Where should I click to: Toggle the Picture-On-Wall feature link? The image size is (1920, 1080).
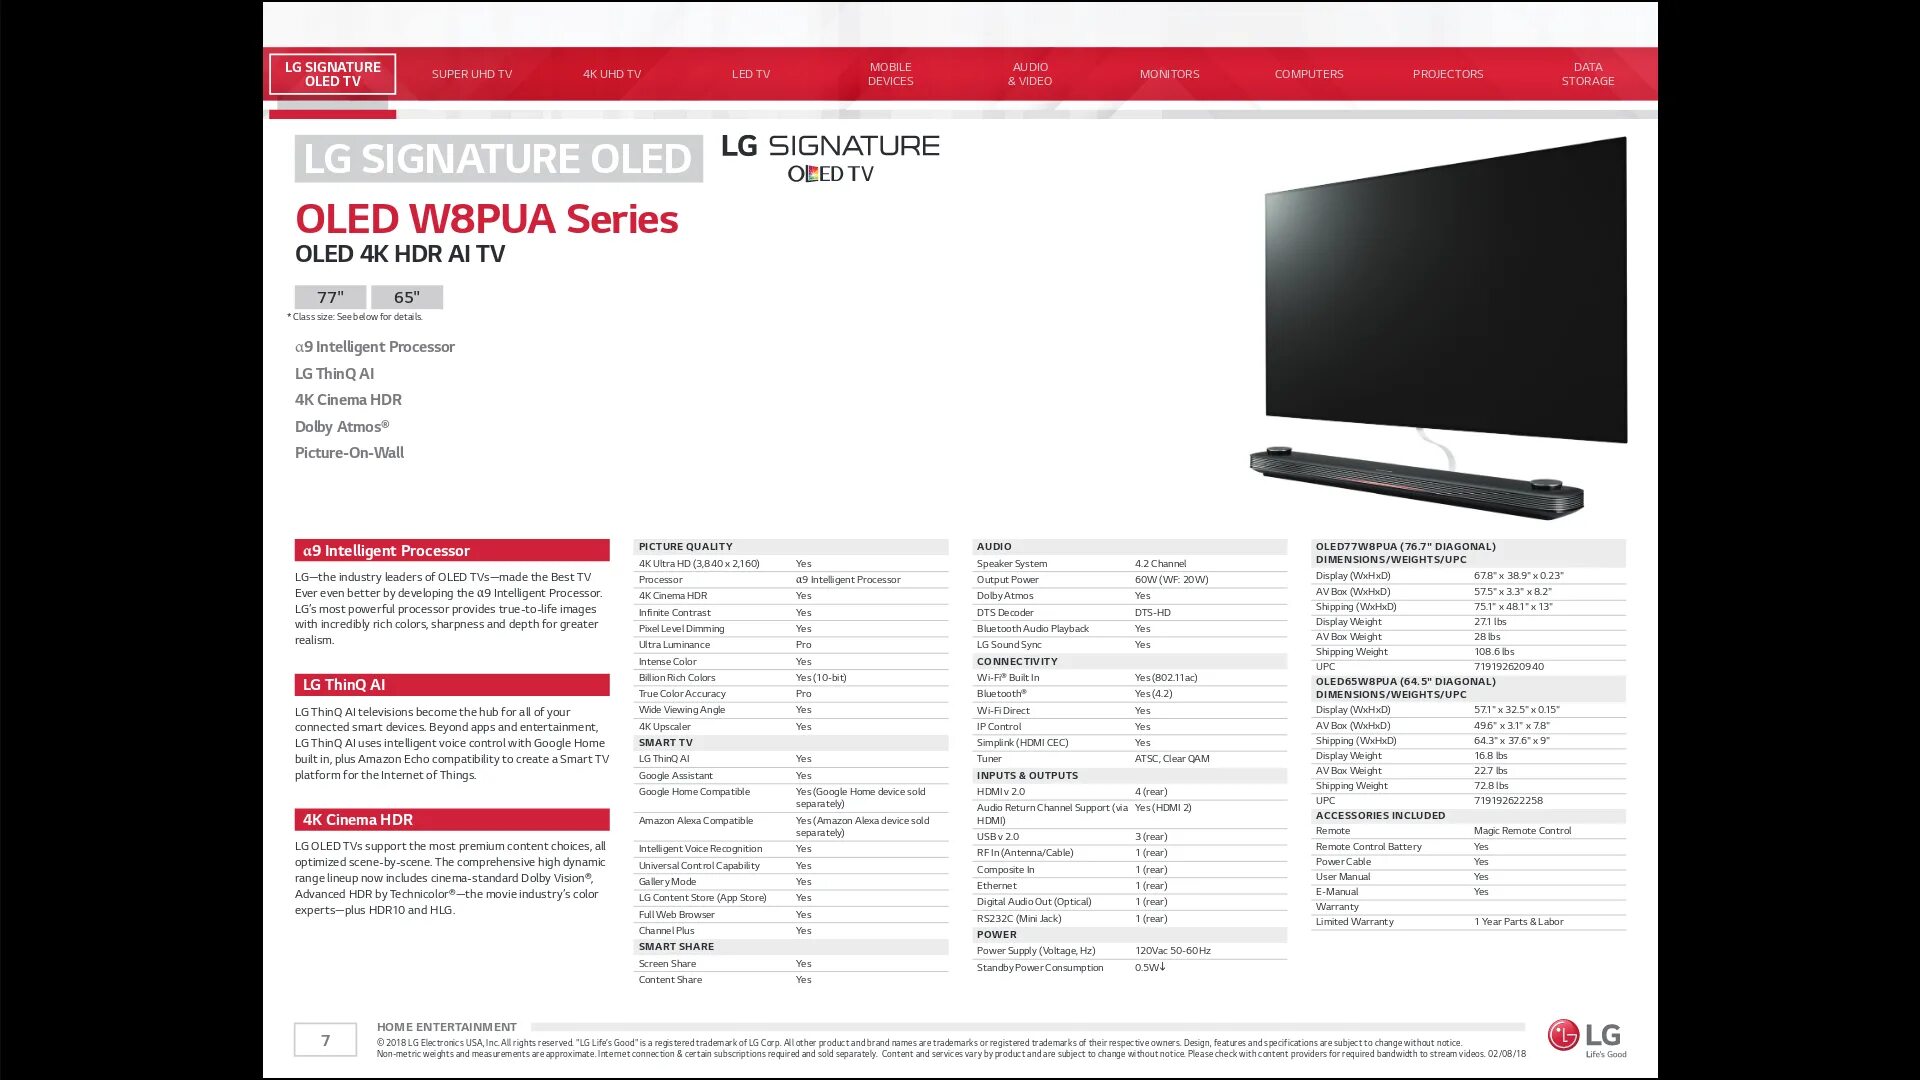coord(348,451)
